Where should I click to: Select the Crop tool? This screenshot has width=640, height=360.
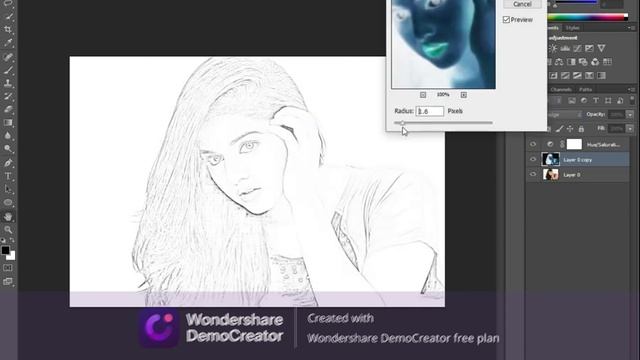pos(9,29)
